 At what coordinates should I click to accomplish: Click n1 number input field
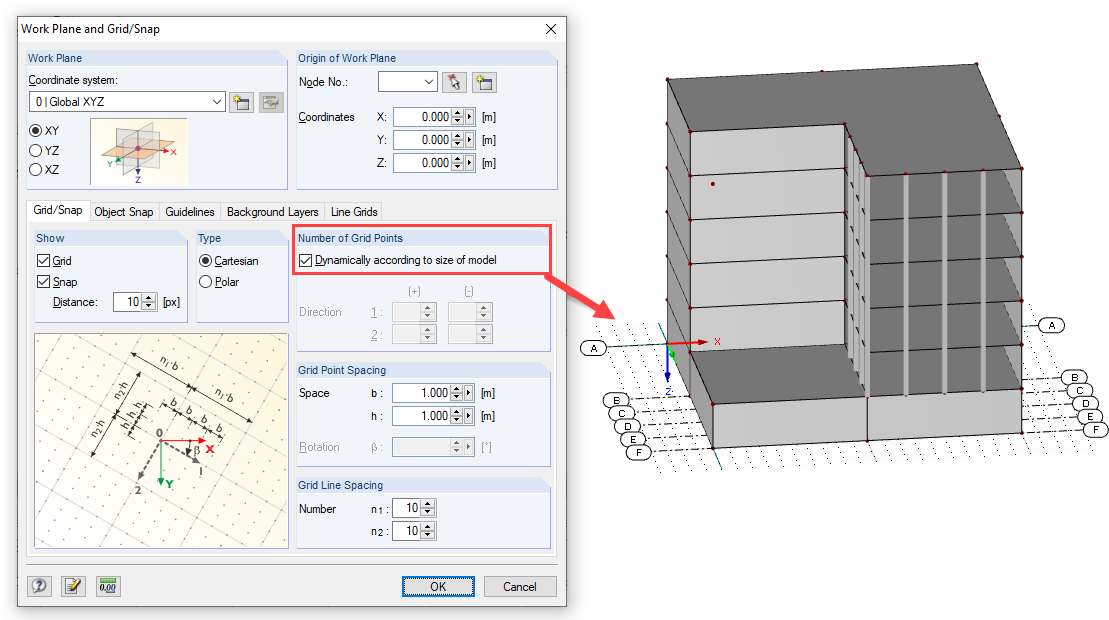point(407,508)
